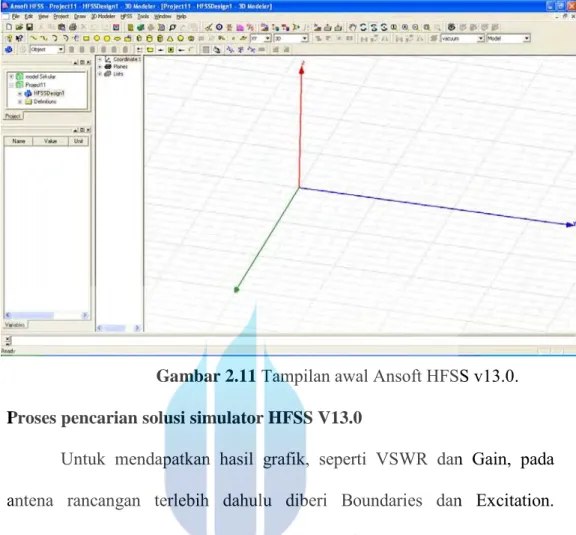Viewport: 576px width, 535px height.
Task: Expand the Lists node
Action: click(100, 74)
